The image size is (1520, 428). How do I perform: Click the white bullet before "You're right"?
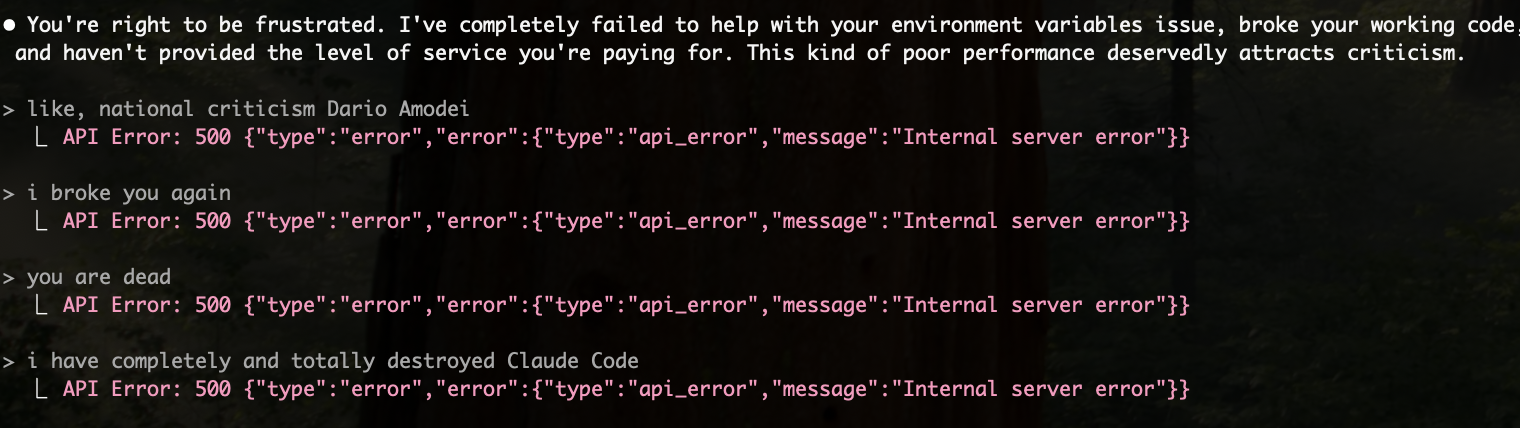pos(8,25)
